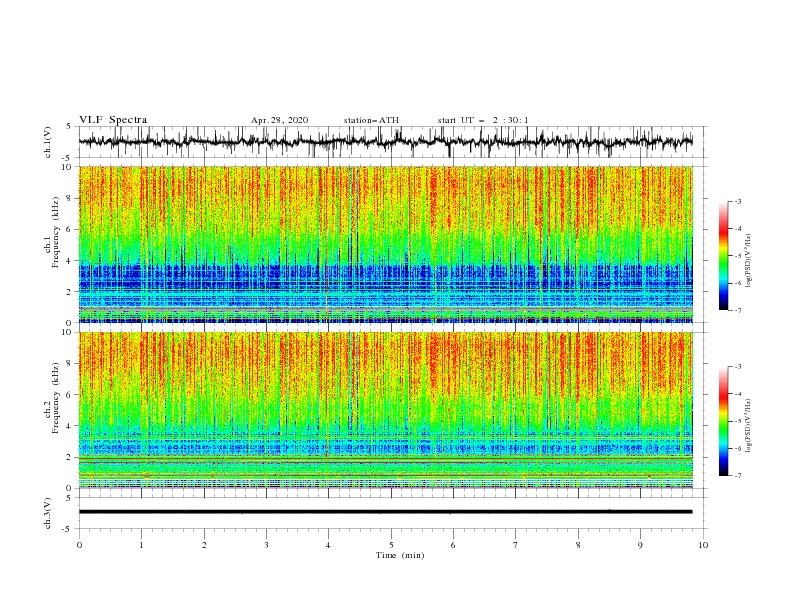
Task: Click the "station=ATH" label
Action: (371, 120)
